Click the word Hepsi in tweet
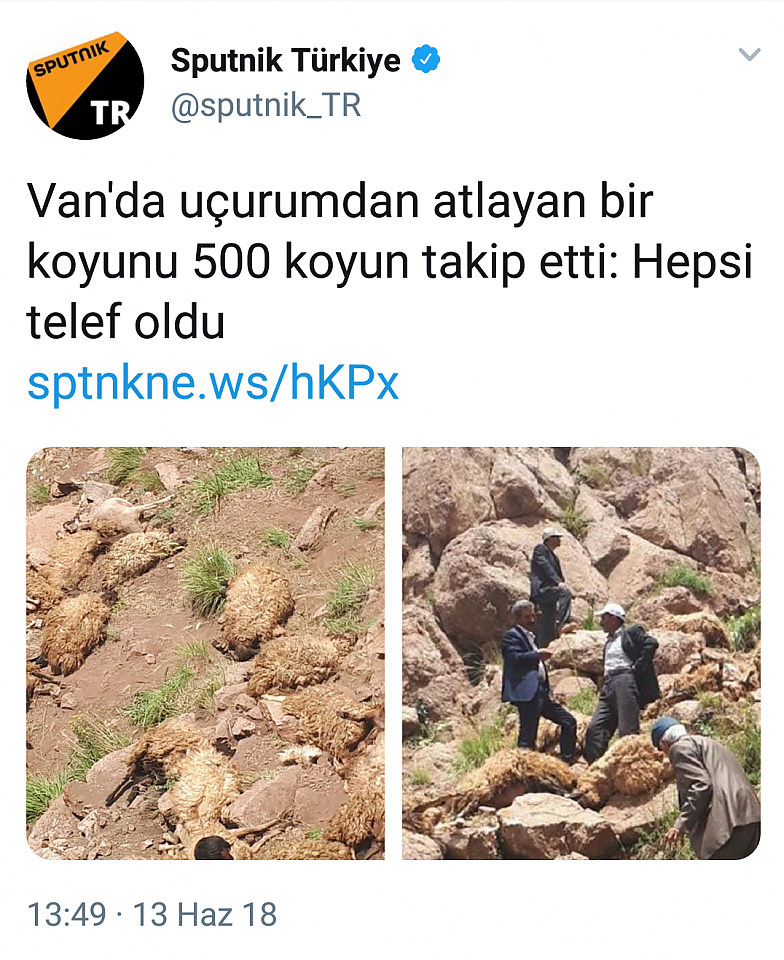Viewport: 784px width, 960px height. [x=692, y=262]
